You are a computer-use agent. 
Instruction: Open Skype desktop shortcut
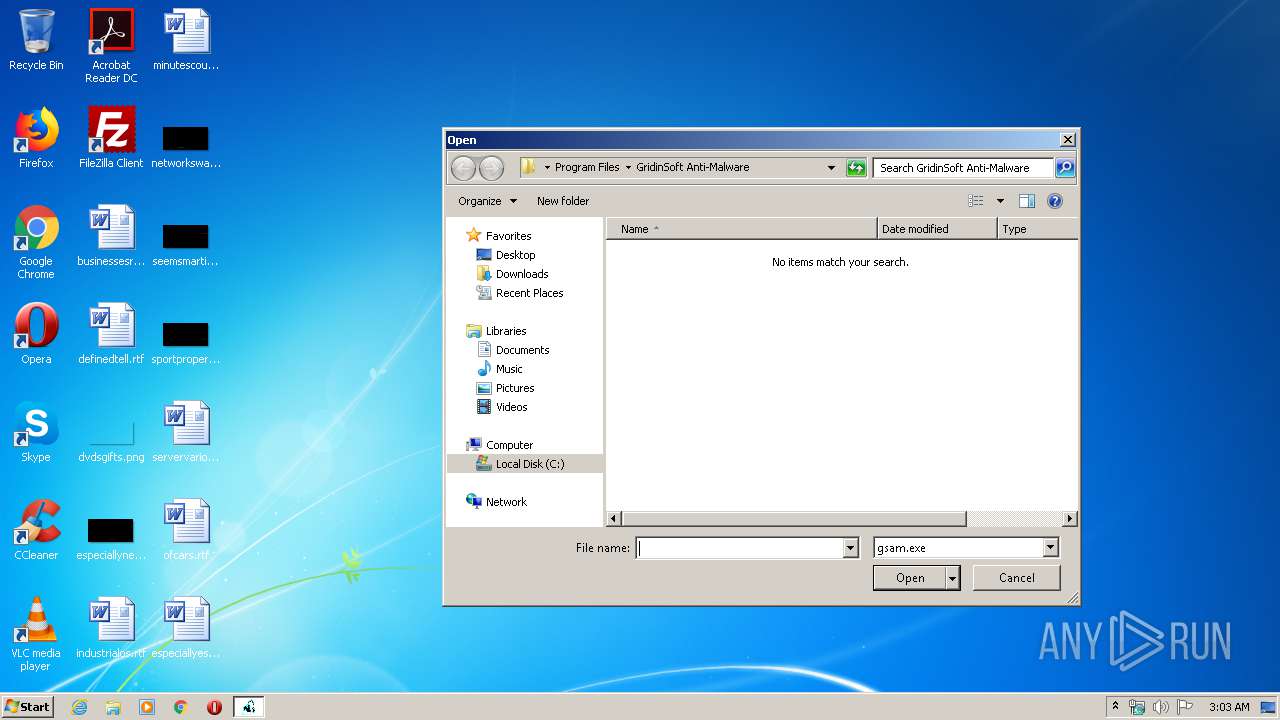(36, 432)
